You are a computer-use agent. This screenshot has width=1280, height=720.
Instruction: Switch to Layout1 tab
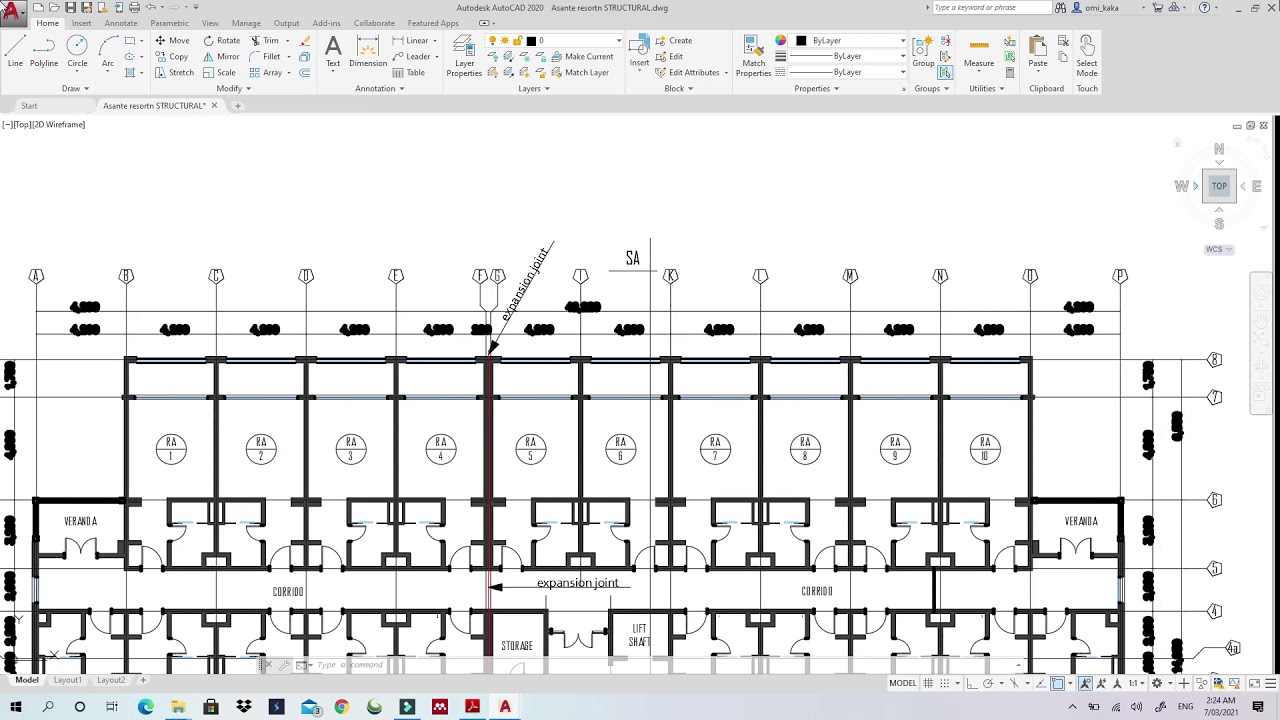click(x=68, y=680)
